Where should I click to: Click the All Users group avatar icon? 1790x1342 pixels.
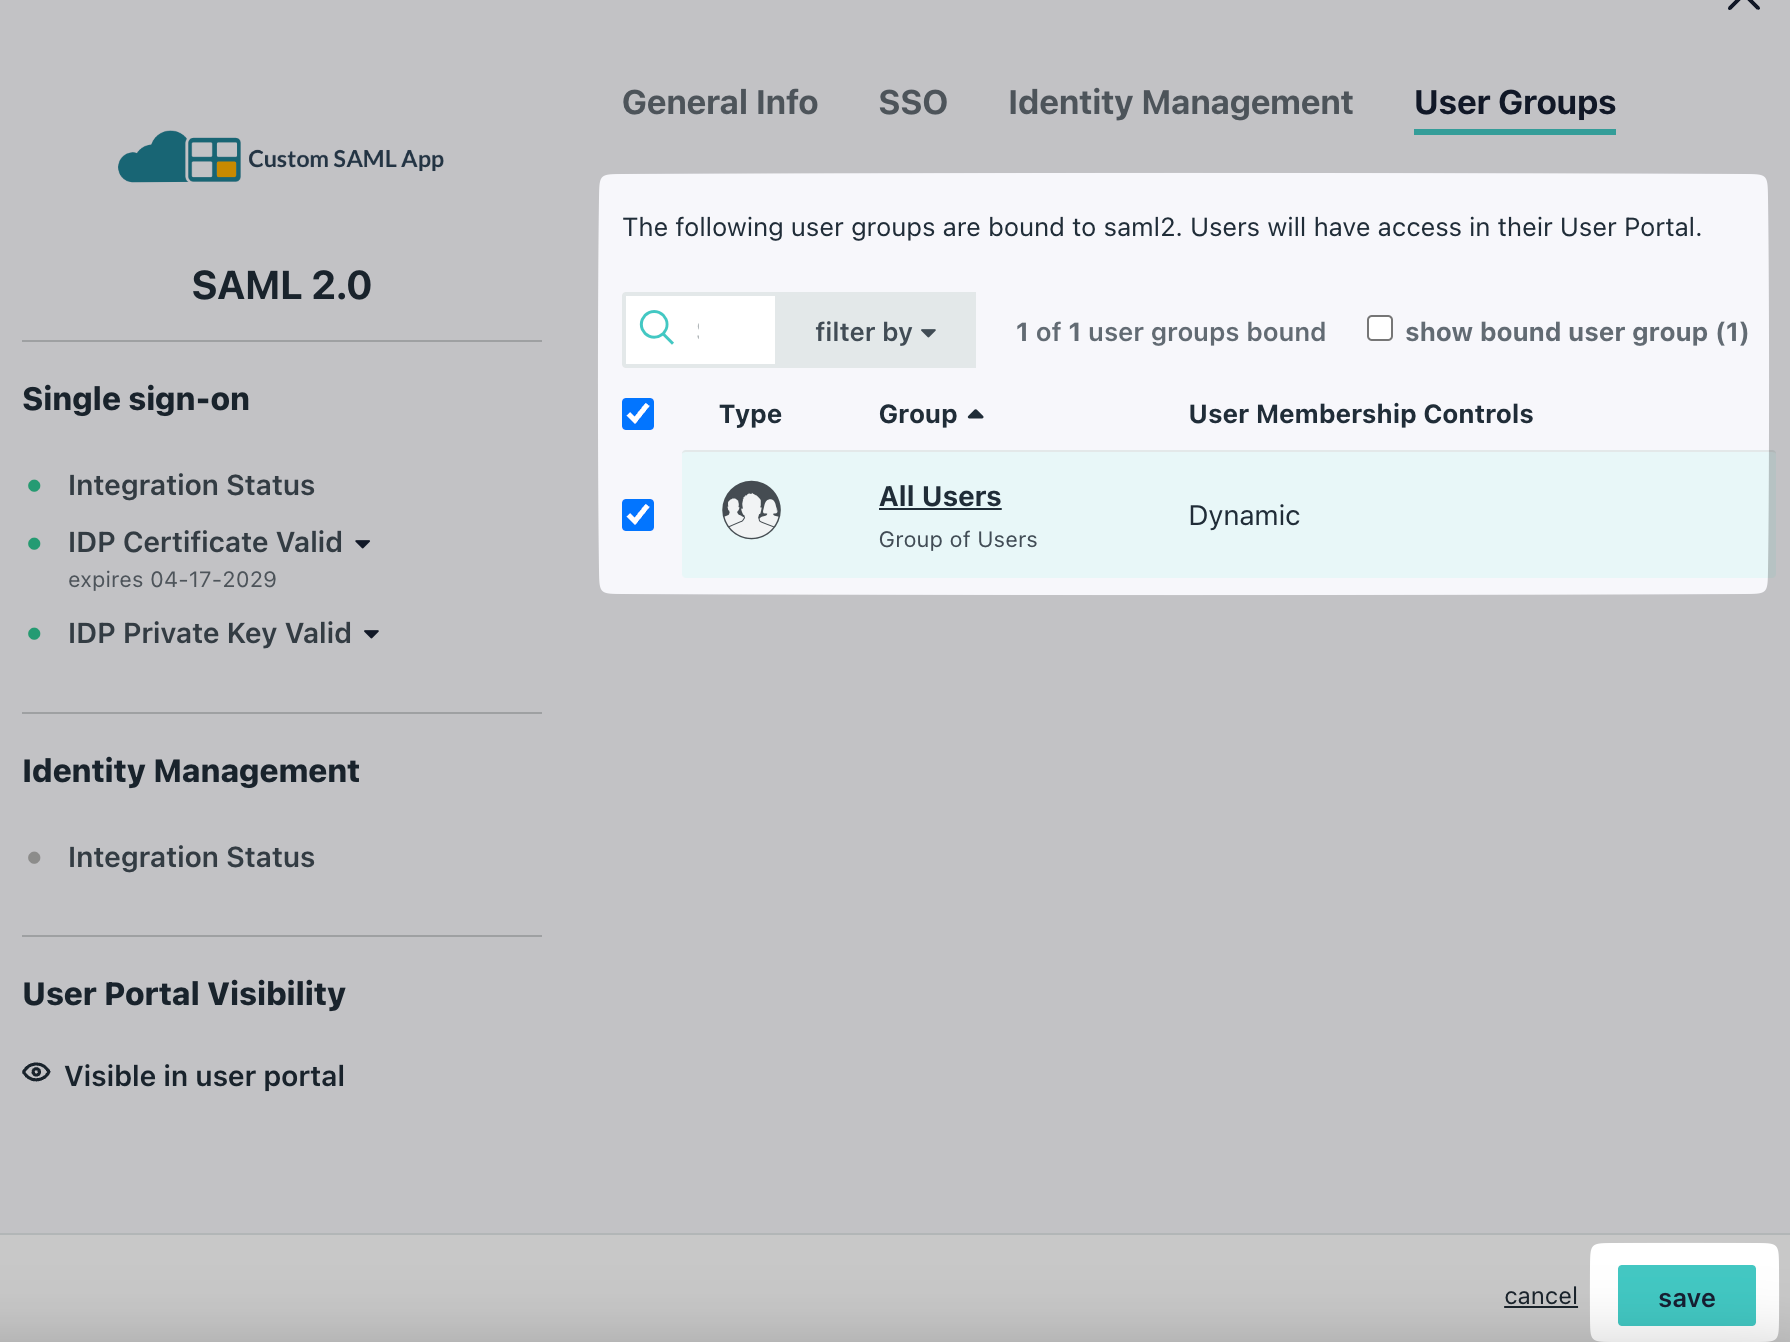[x=752, y=511]
